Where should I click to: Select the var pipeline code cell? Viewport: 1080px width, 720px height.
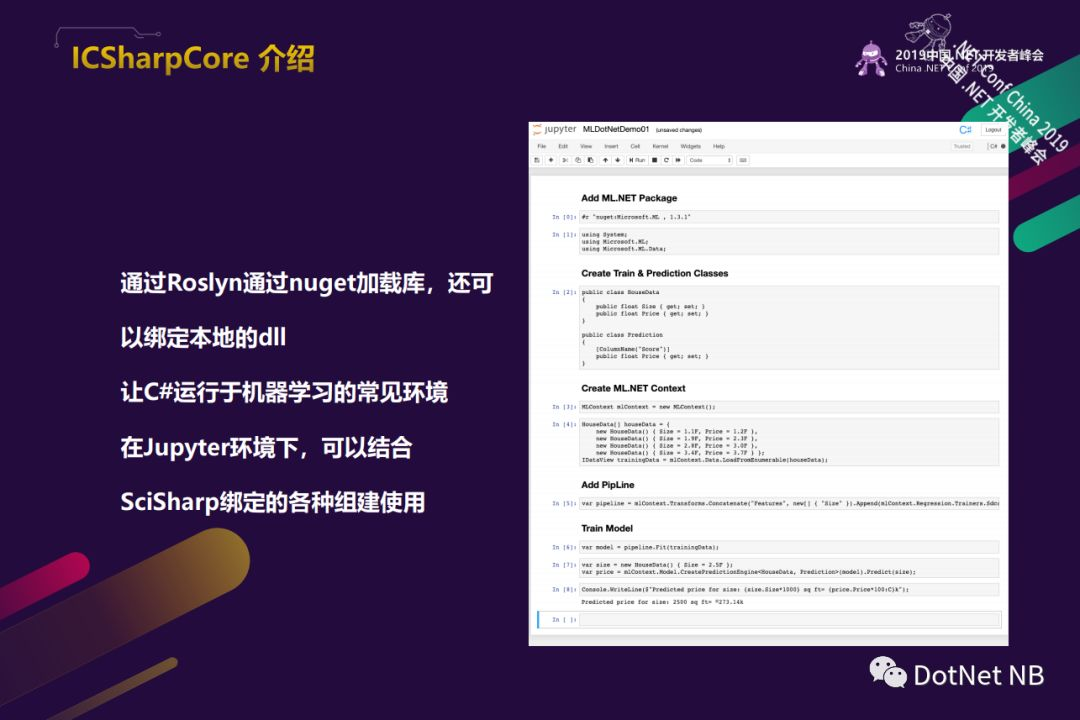(789, 504)
